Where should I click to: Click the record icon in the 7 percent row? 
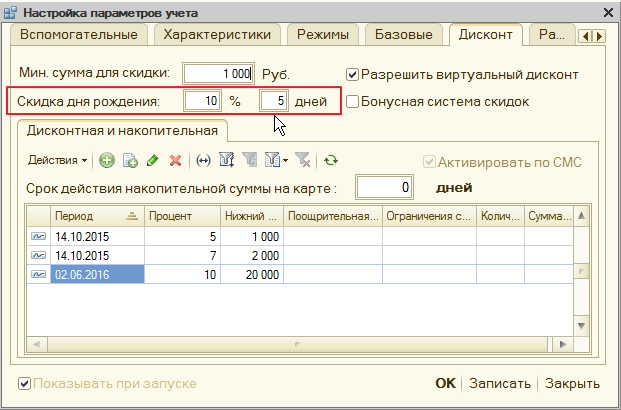[38, 256]
